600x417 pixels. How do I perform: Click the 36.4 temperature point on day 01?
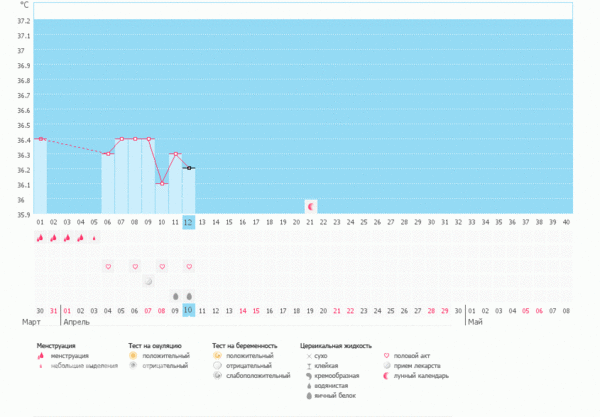point(40,139)
